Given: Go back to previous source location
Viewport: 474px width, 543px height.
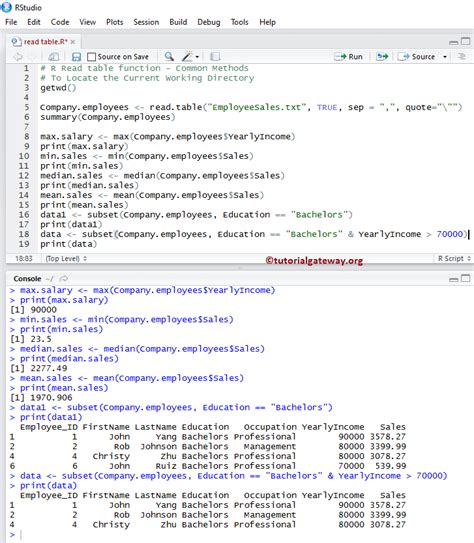Looking at the screenshot, I should [18, 56].
